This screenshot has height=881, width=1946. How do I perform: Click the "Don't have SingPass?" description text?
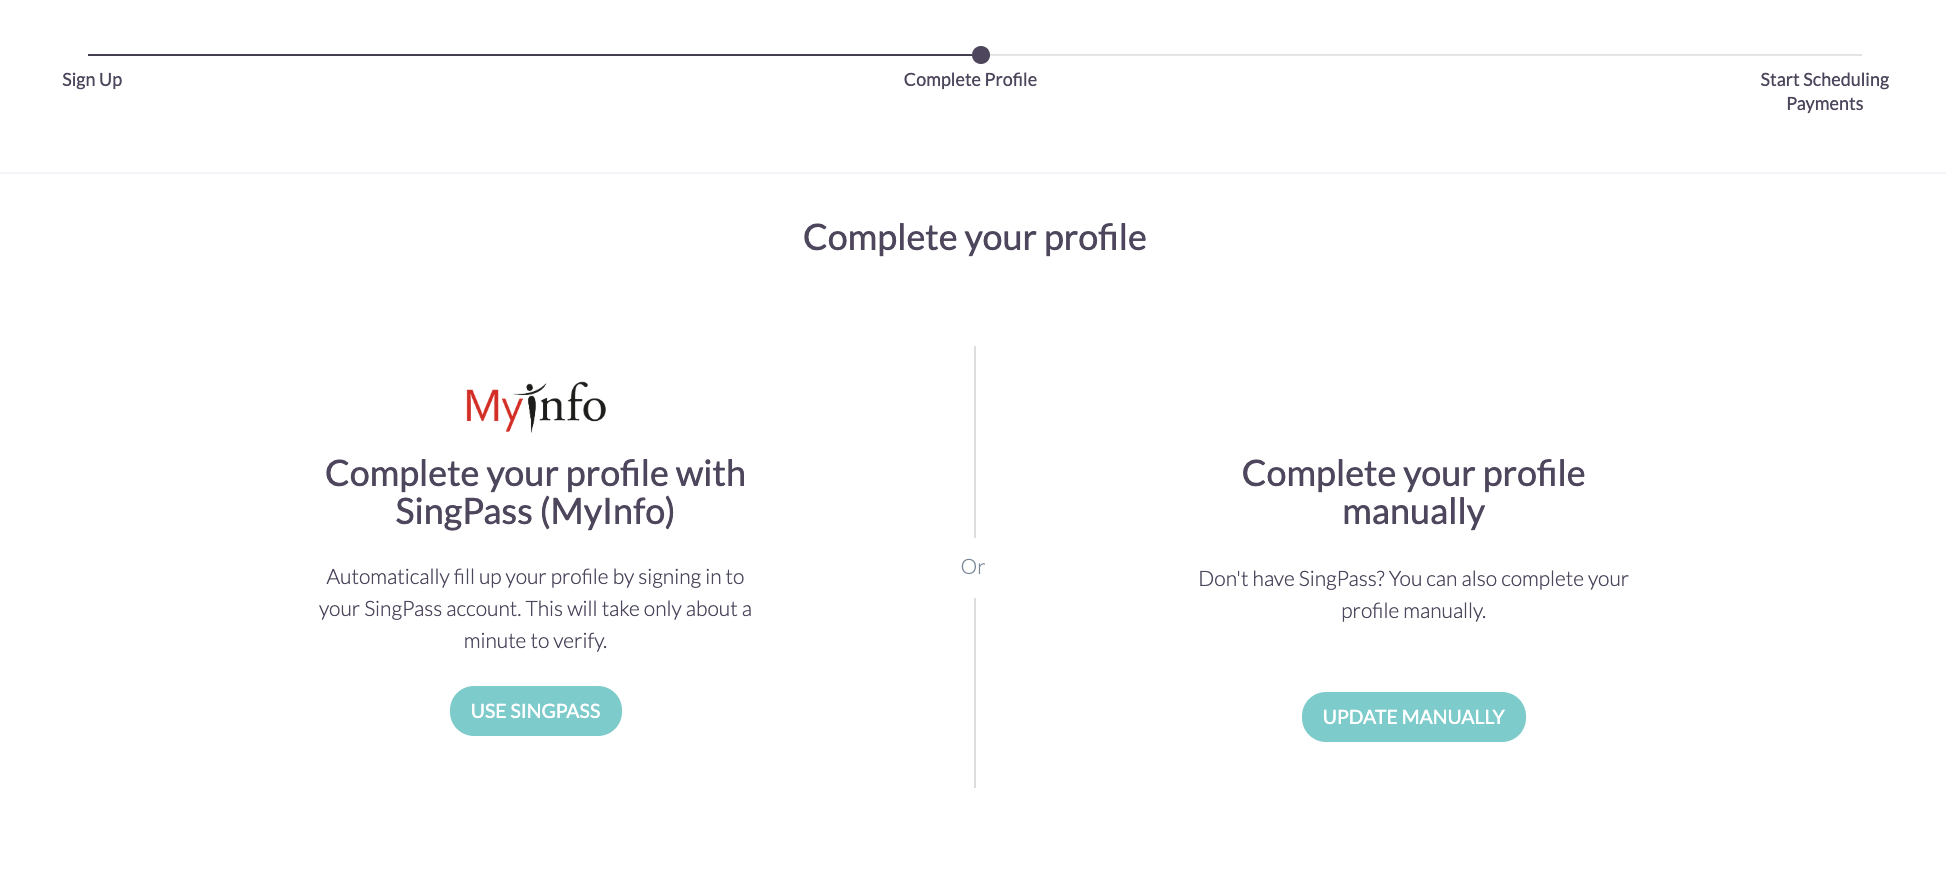coord(1413,594)
